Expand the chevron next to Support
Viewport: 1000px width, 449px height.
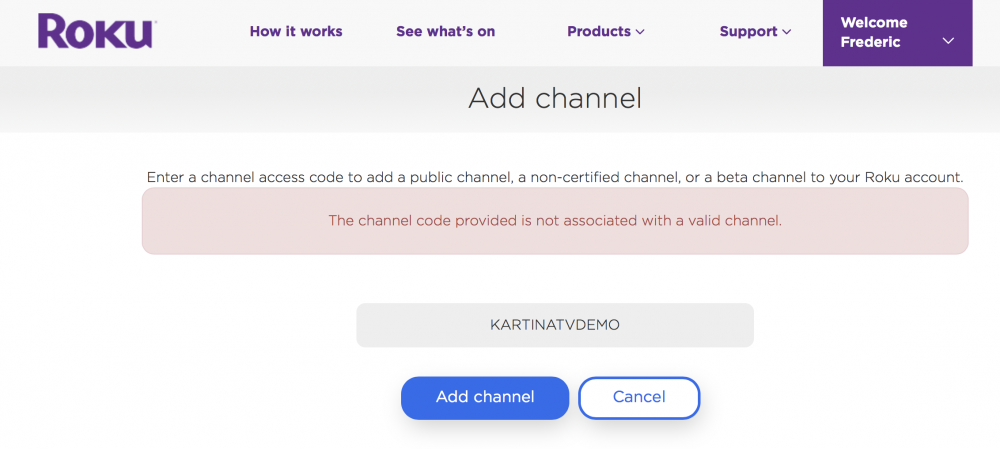(787, 32)
